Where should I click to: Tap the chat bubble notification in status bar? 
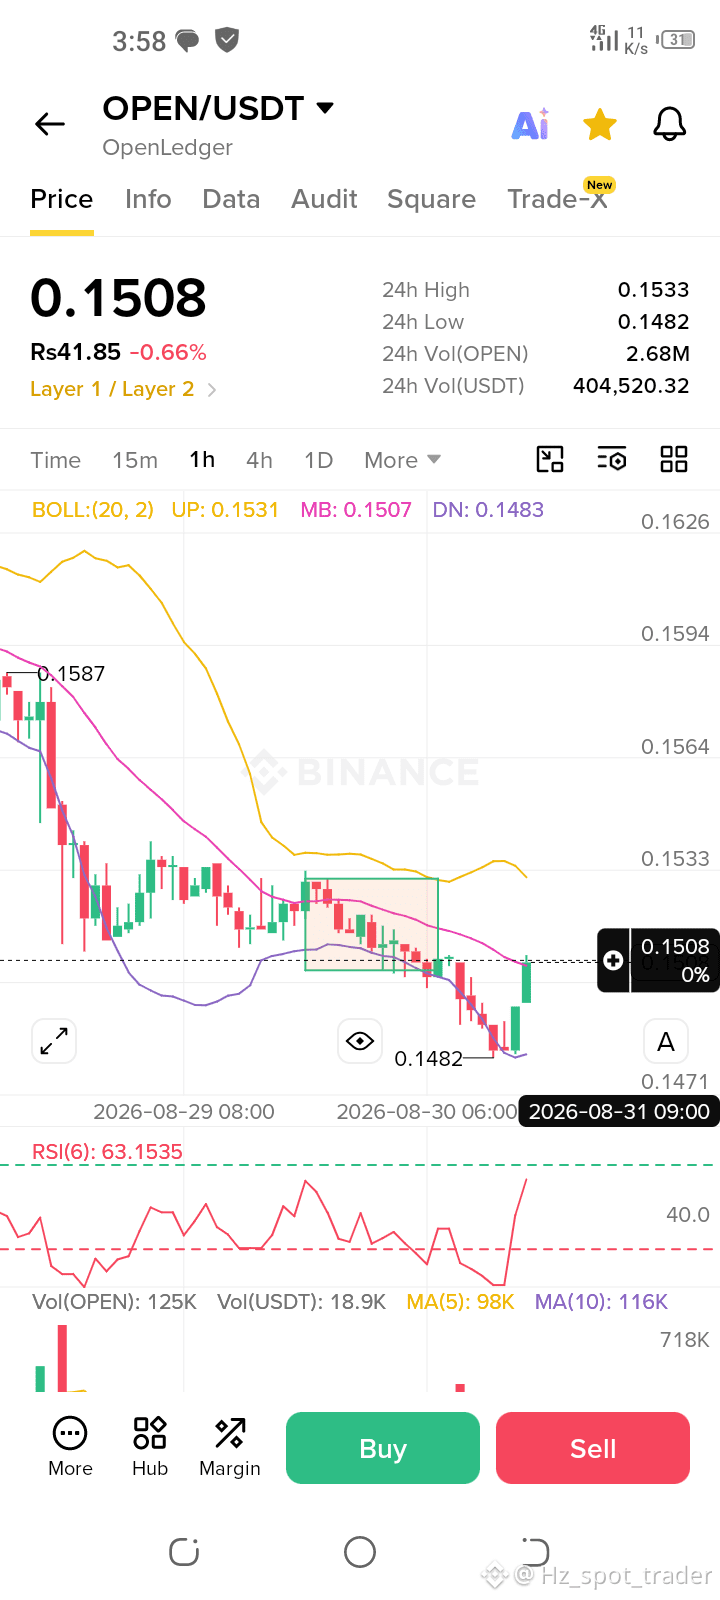(x=187, y=41)
